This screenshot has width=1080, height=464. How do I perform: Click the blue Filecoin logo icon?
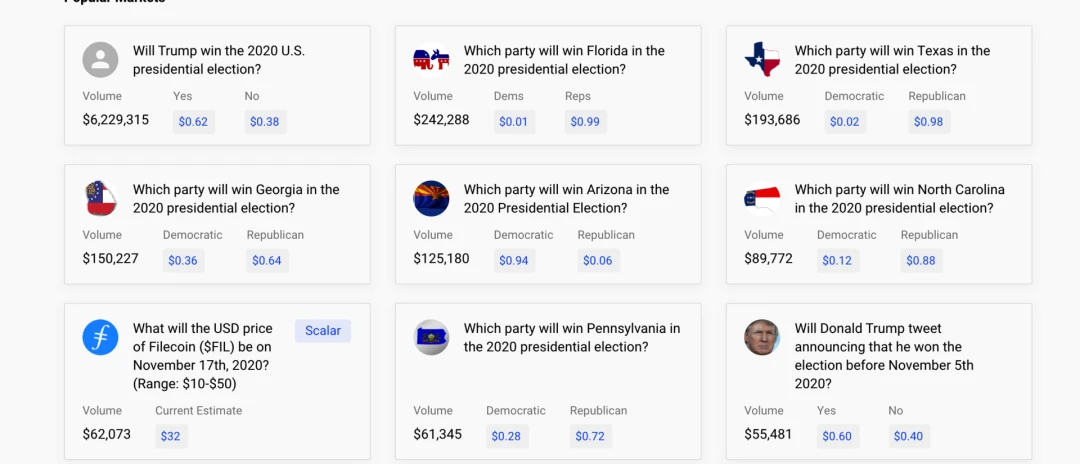click(x=101, y=337)
